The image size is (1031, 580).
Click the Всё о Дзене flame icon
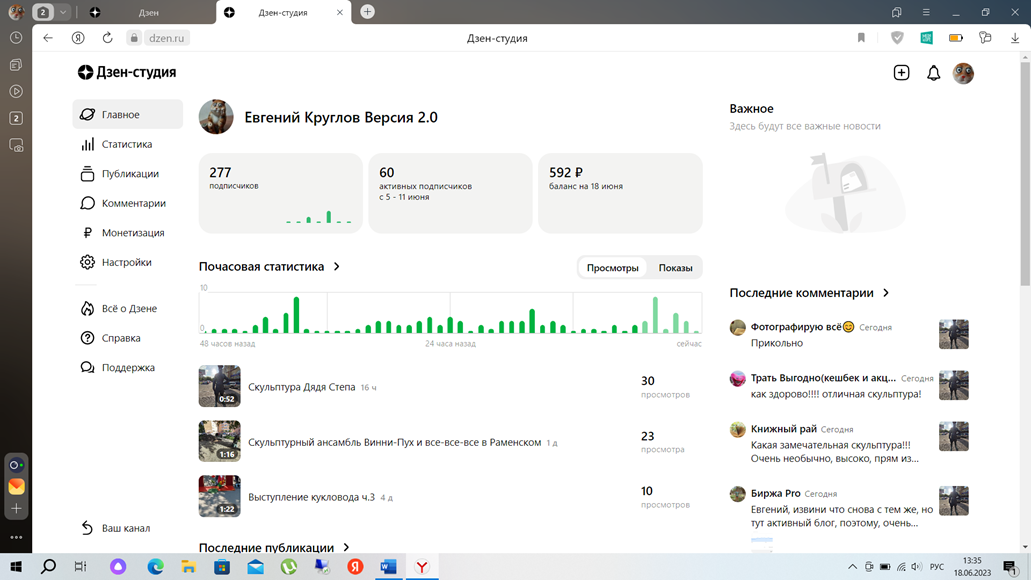[x=87, y=308]
